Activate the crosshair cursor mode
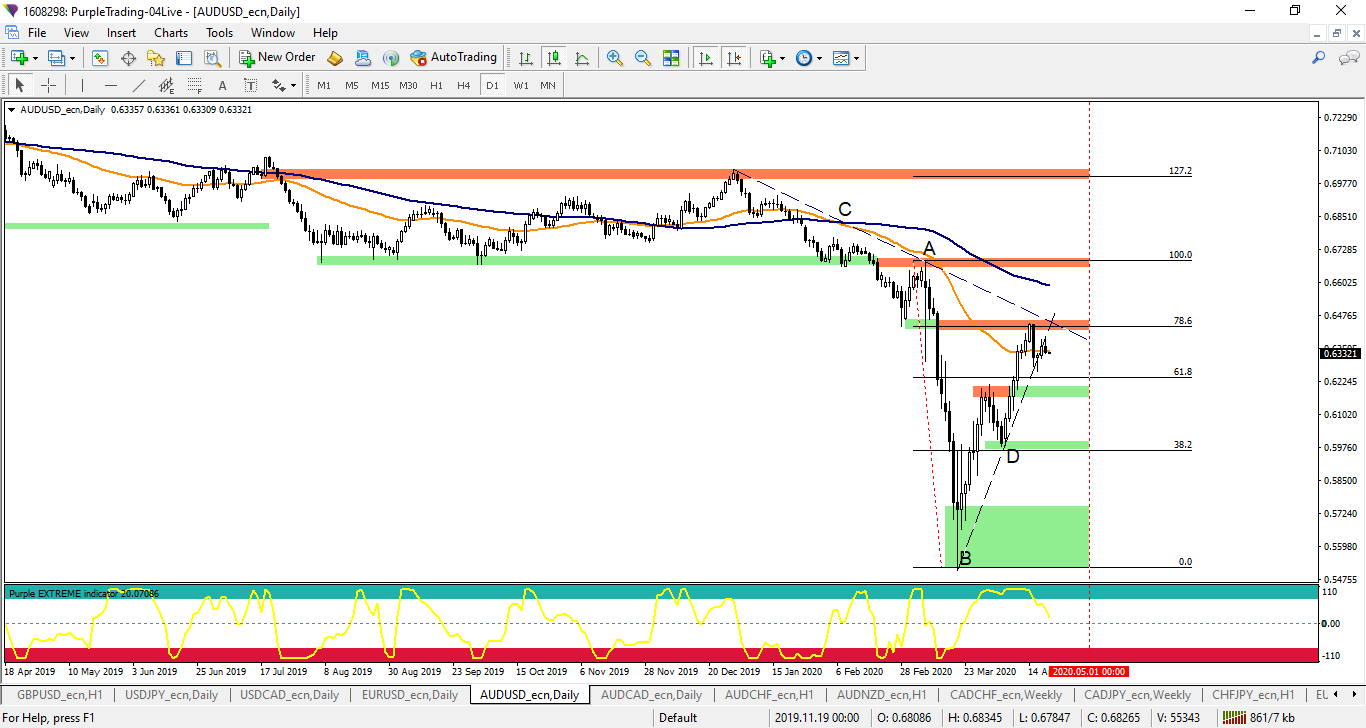 pyautogui.click(x=48, y=85)
